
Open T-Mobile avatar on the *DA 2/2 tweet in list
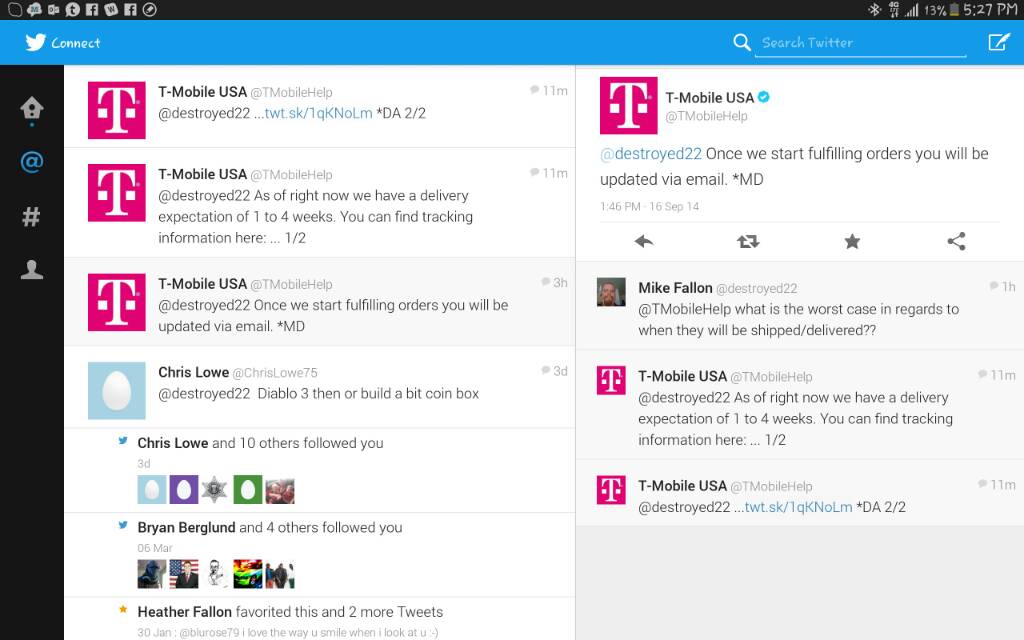tap(116, 110)
